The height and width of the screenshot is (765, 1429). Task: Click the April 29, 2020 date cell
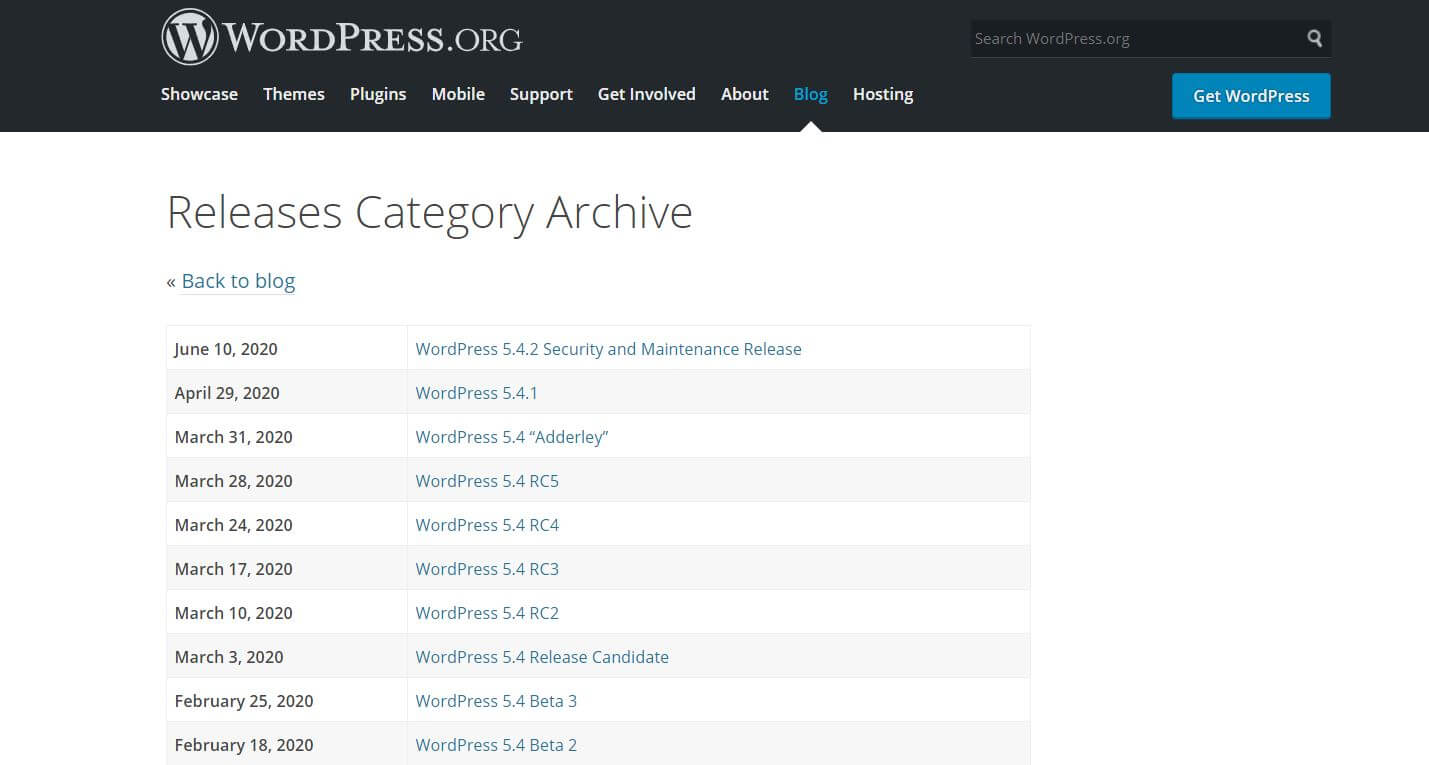[287, 392]
